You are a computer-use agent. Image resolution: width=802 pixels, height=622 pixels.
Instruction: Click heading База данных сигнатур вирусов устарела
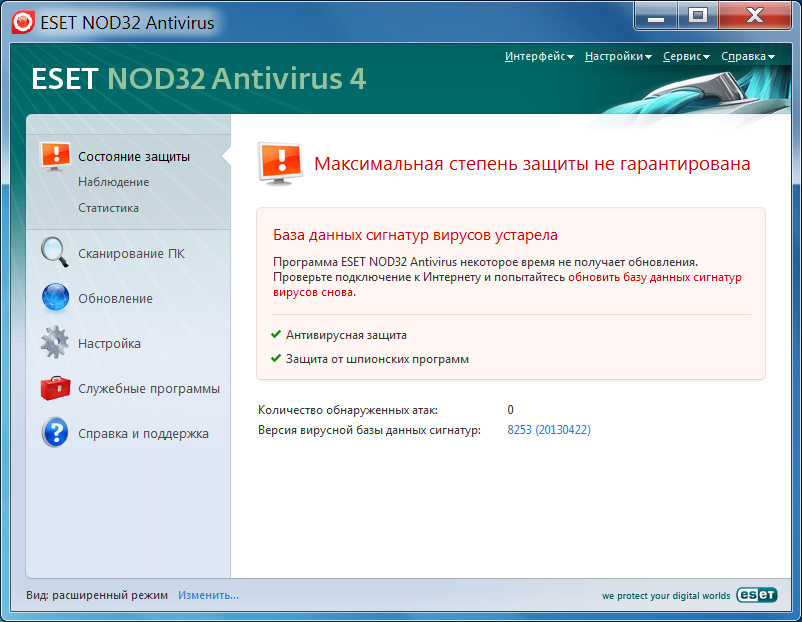(x=415, y=235)
